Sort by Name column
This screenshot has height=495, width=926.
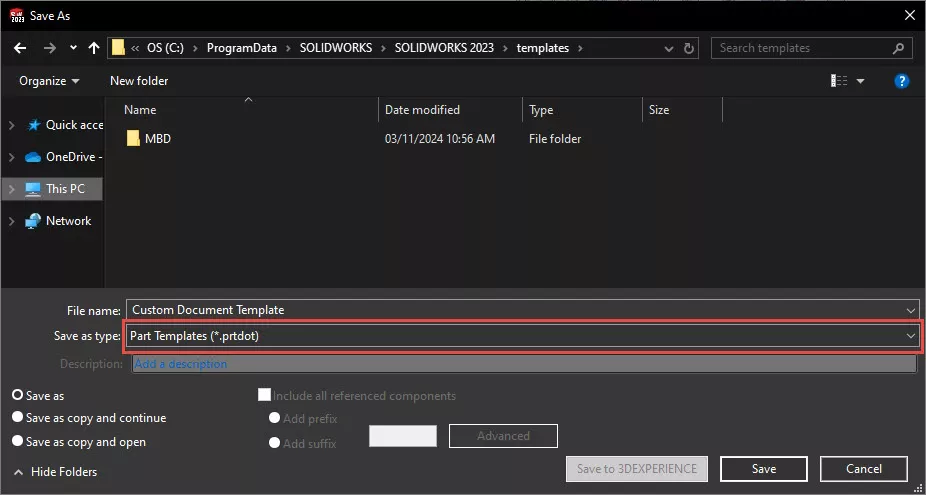pos(140,110)
